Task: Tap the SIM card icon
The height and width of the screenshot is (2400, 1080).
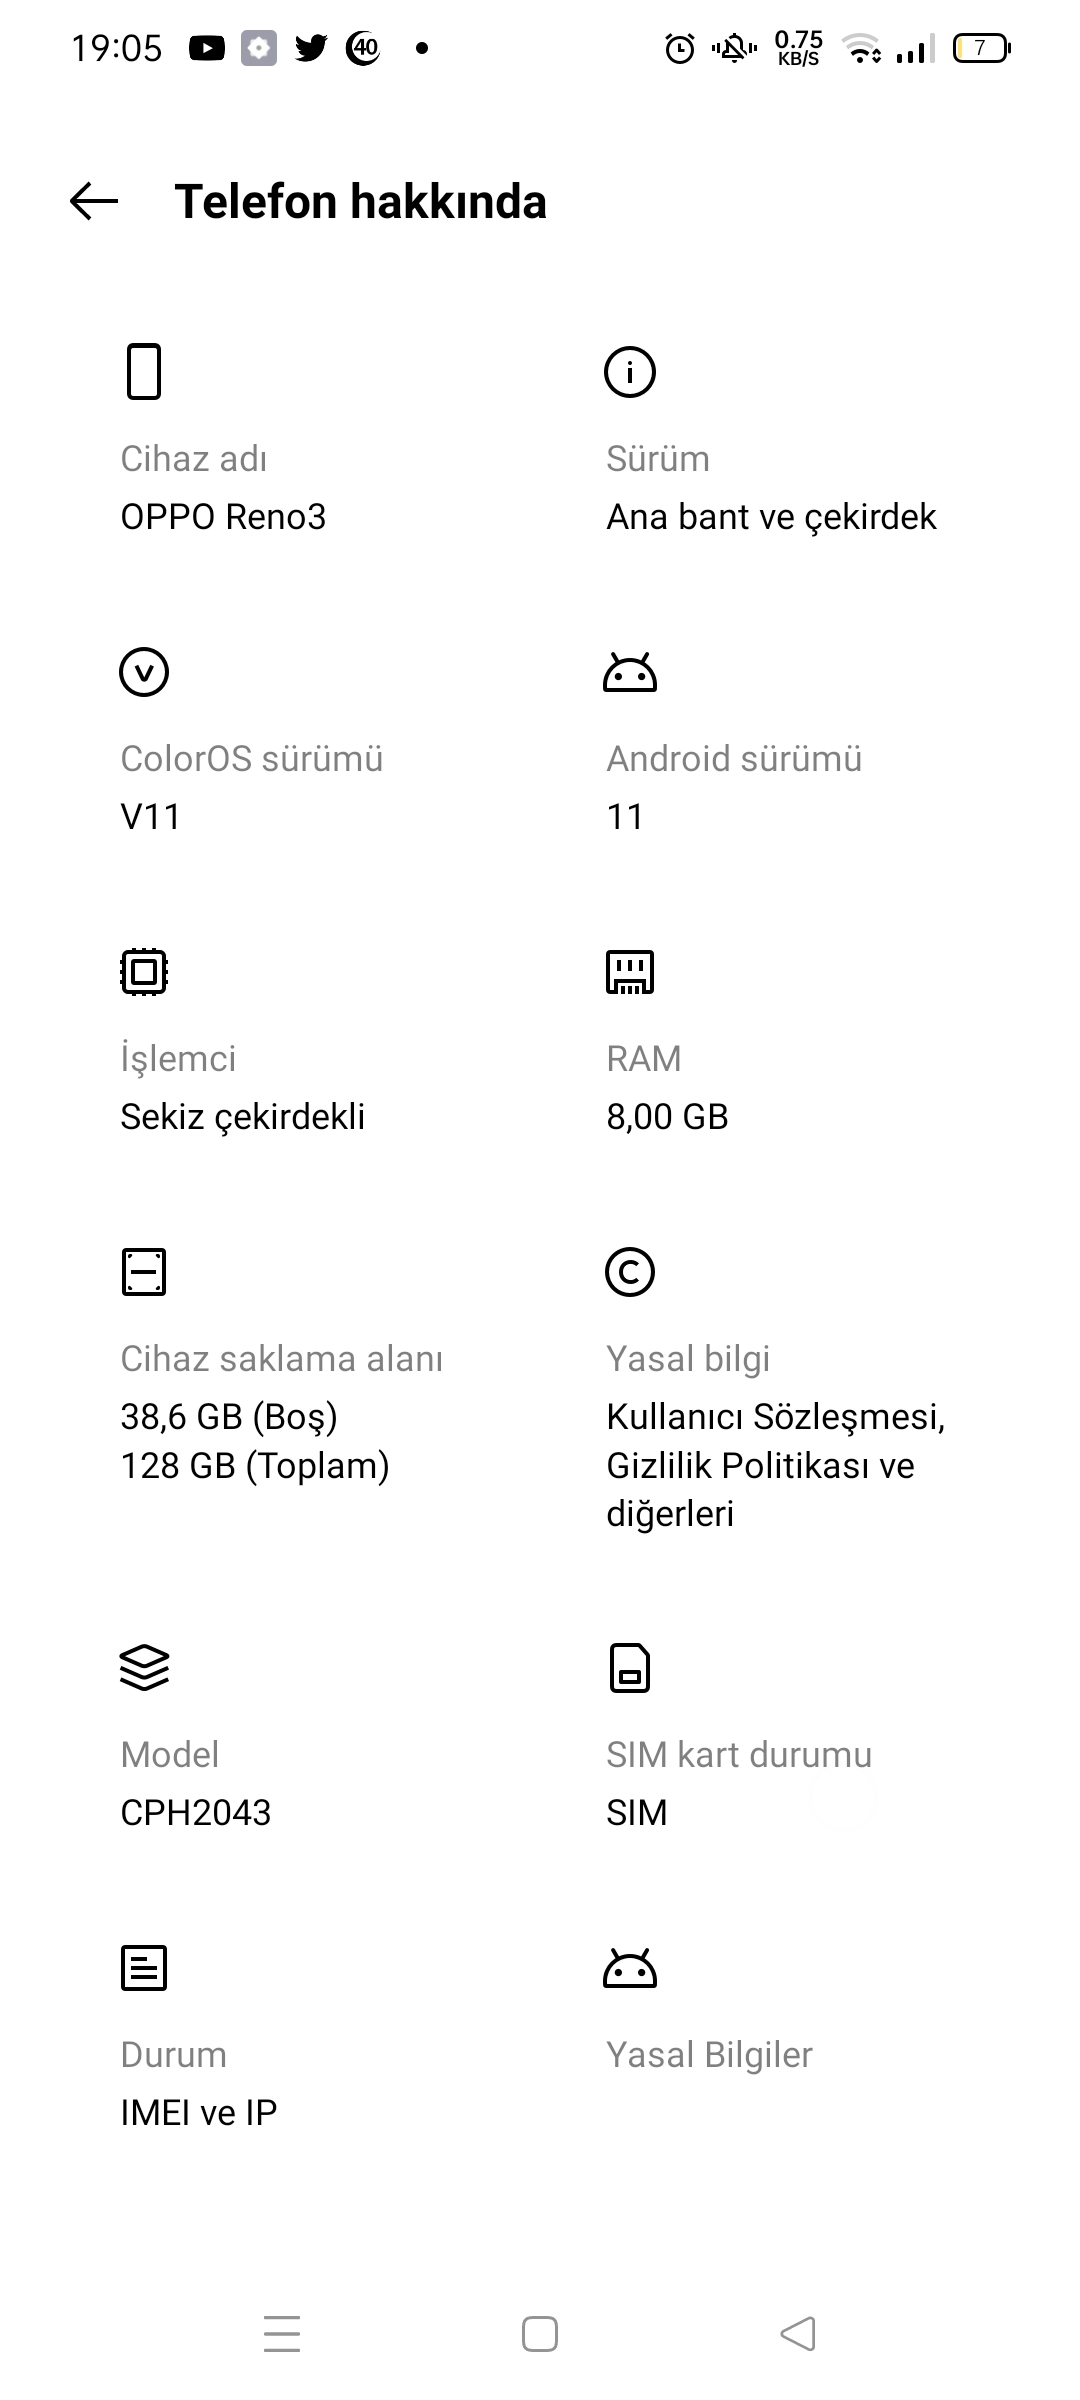Action: (x=630, y=1668)
